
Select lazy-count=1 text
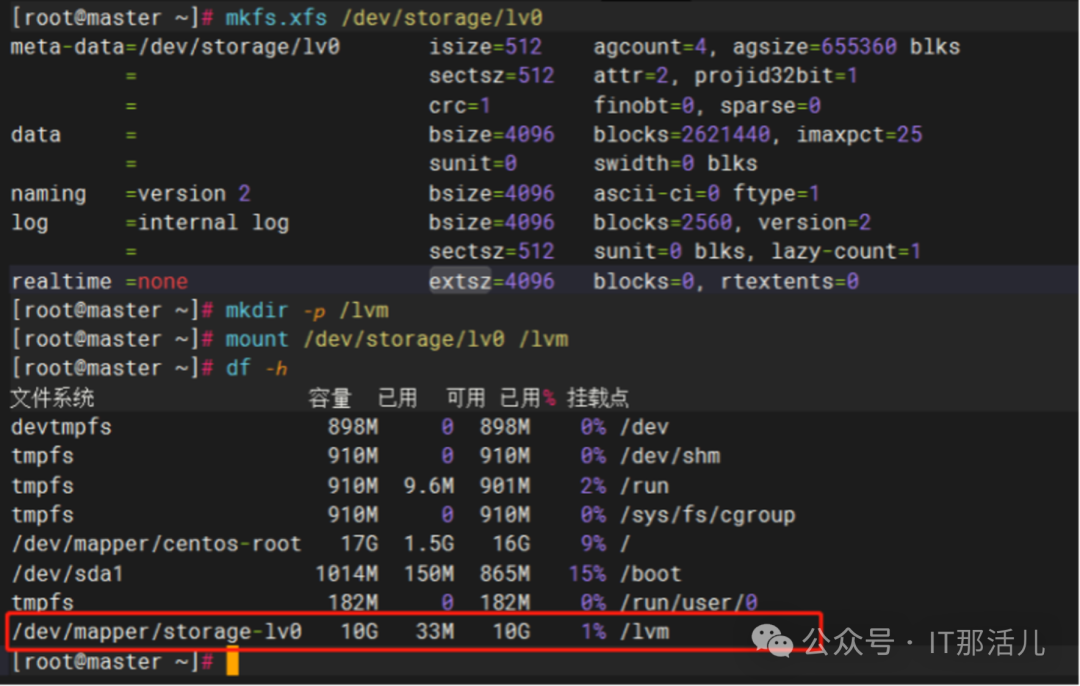tap(846, 251)
